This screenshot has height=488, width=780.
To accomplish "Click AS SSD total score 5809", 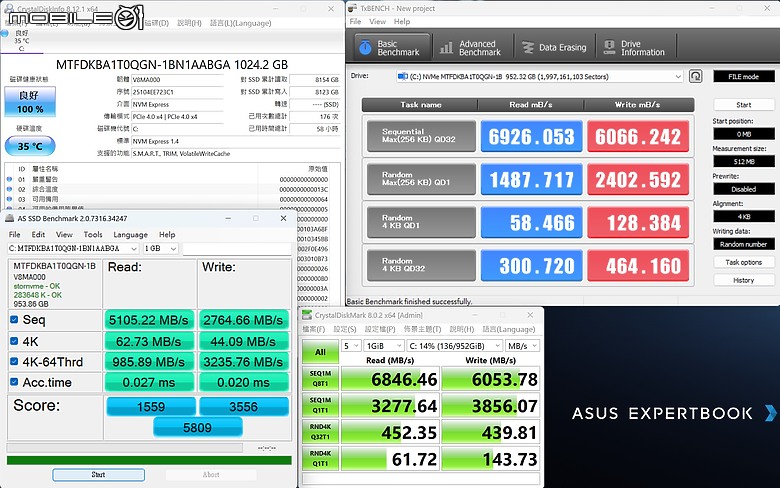I will pyautogui.click(x=197, y=427).
